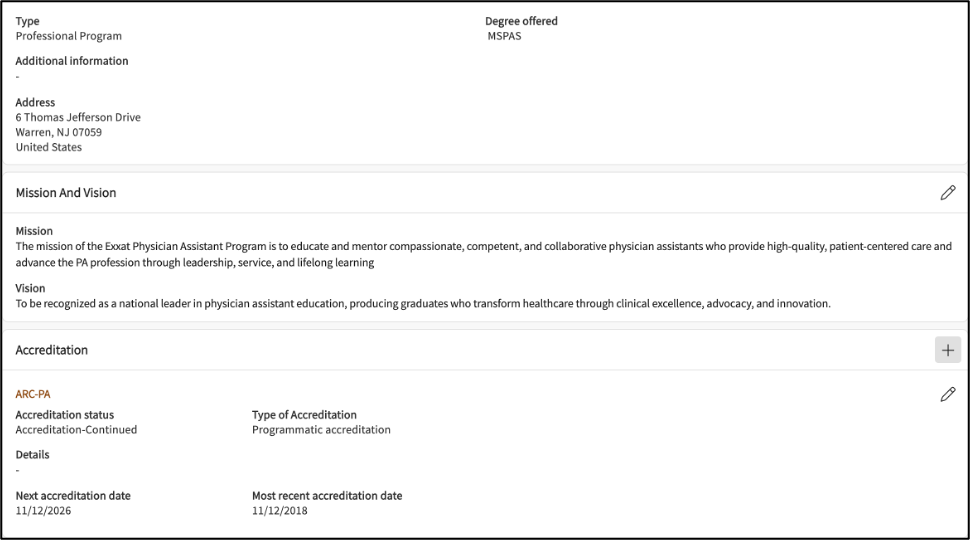Click the Details label under ARC-PA
This screenshot has width=970, height=540.
(x=32, y=455)
